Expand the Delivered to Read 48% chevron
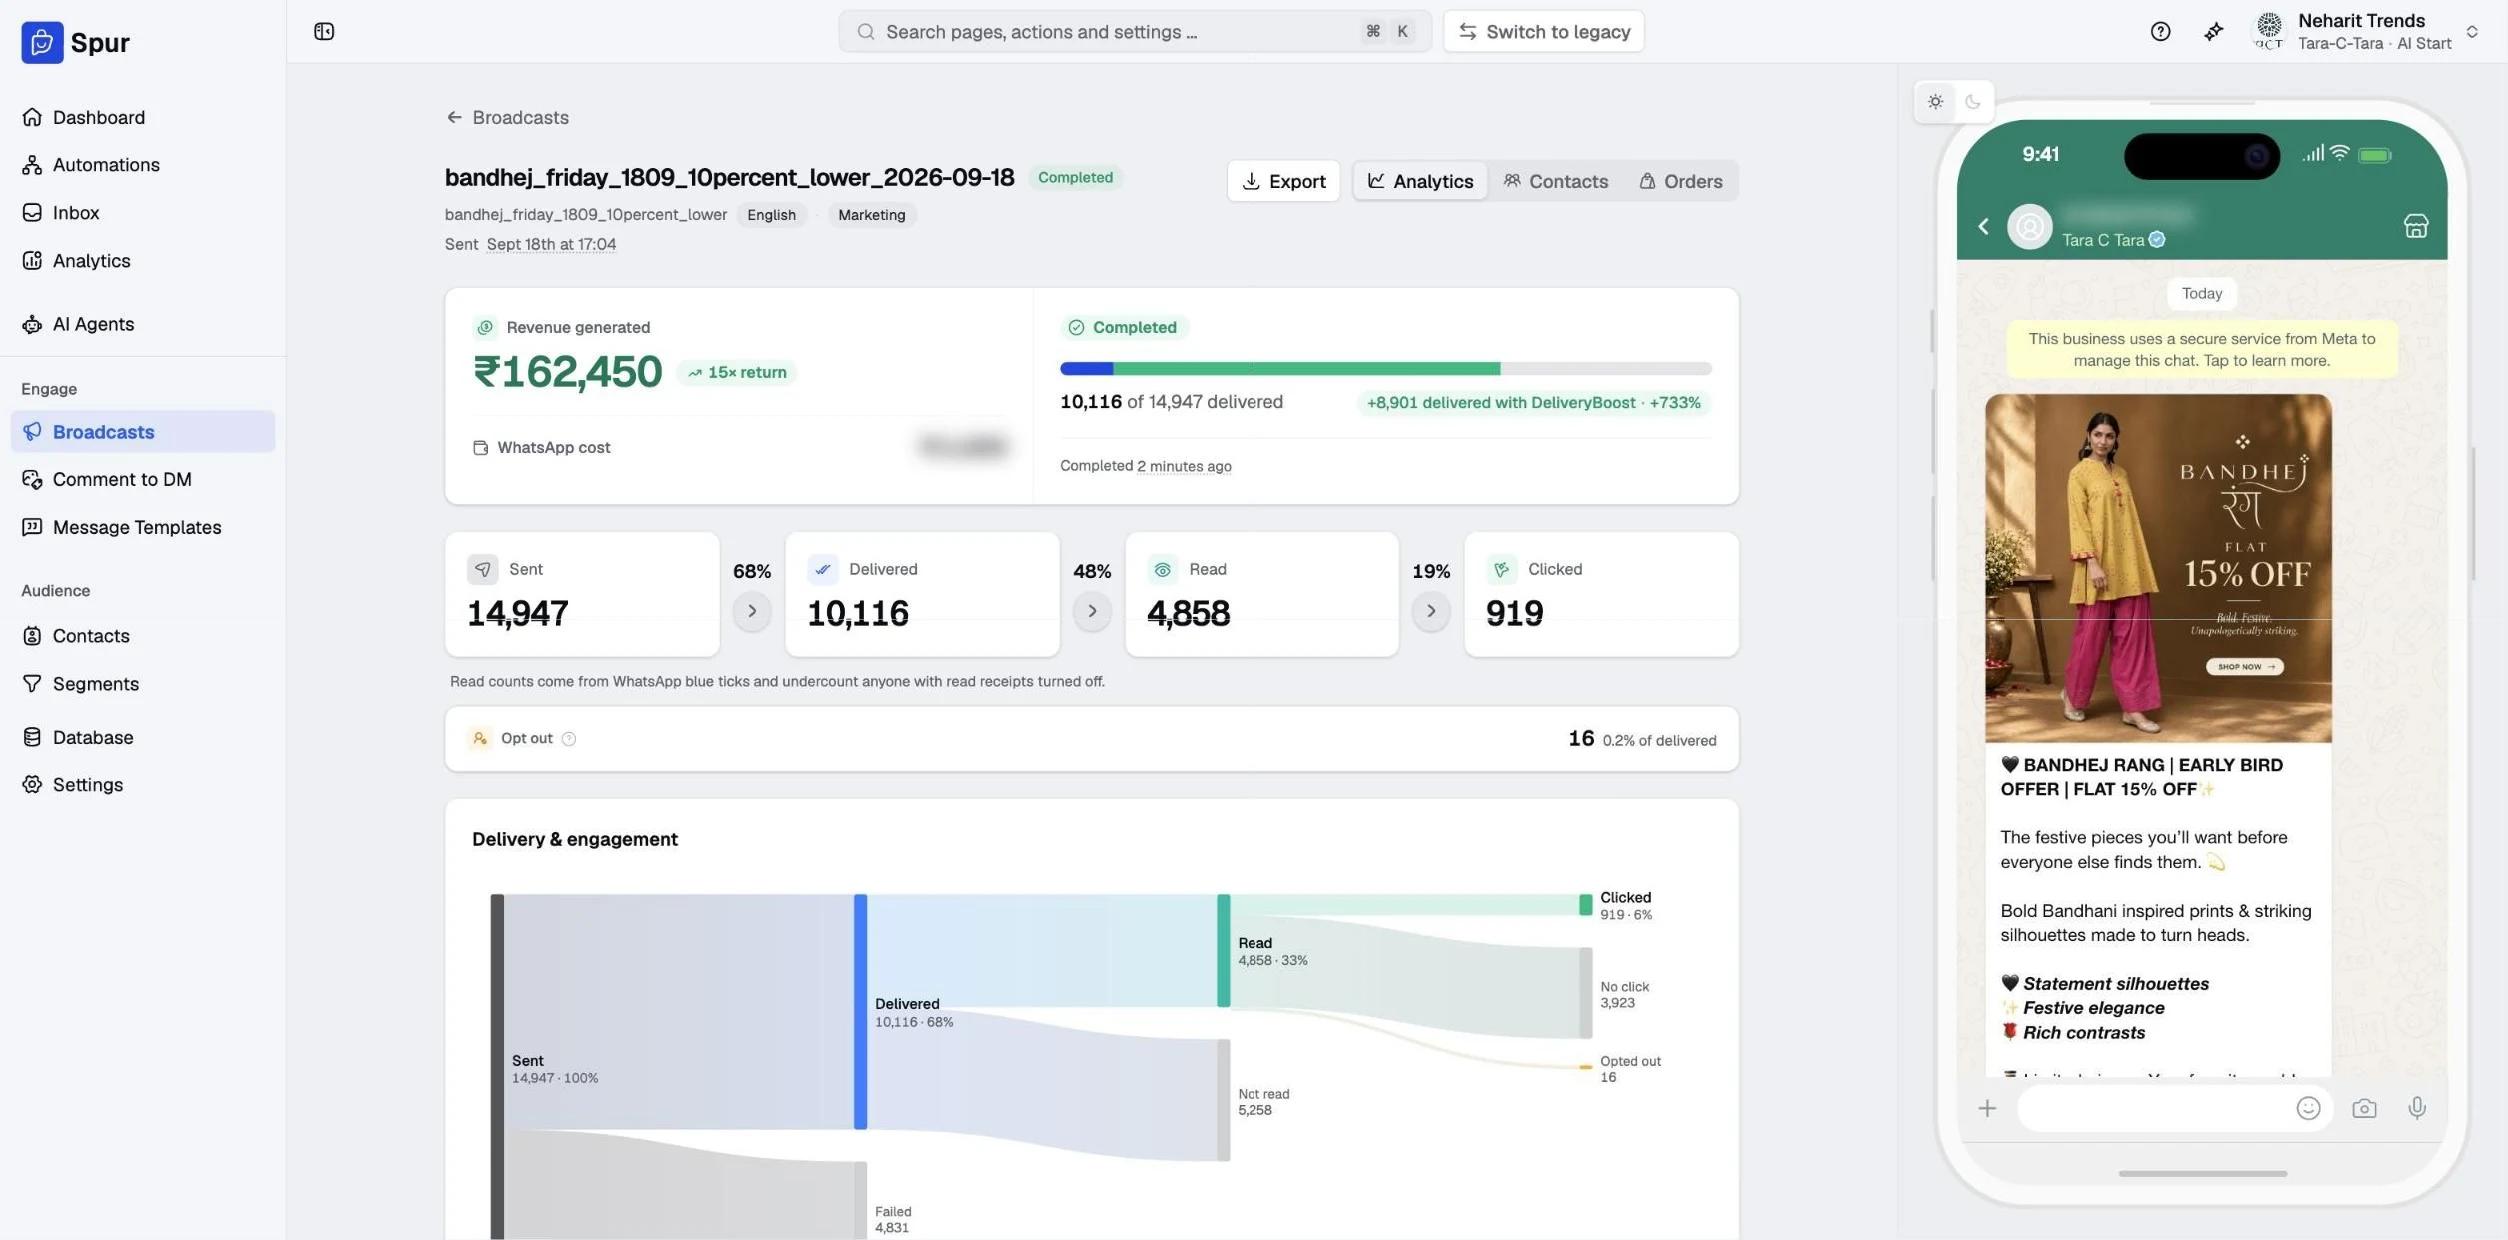The width and height of the screenshot is (2508, 1240). 1092,611
